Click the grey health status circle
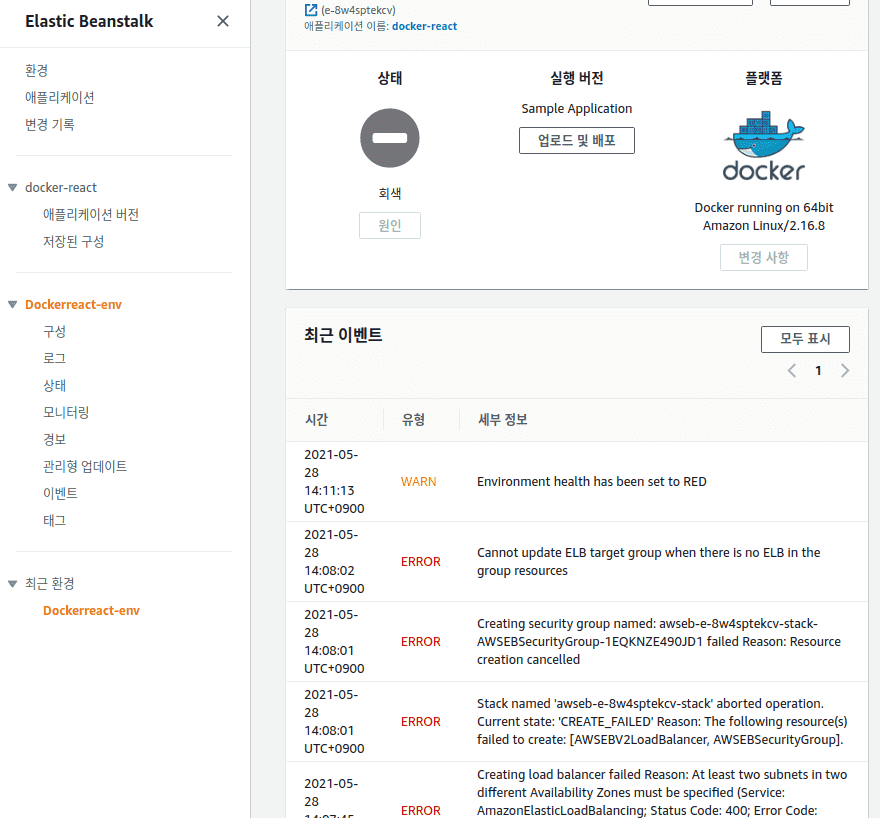 coord(389,138)
